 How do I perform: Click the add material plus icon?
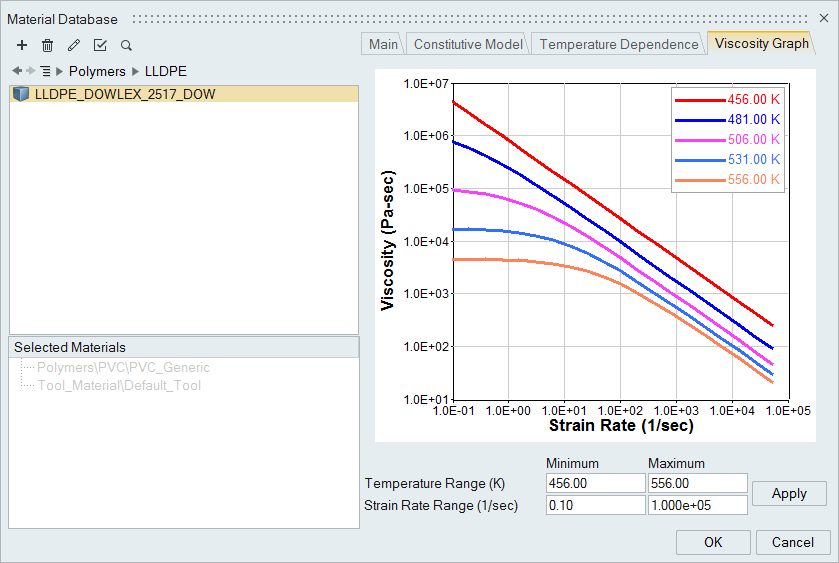pyautogui.click(x=22, y=45)
